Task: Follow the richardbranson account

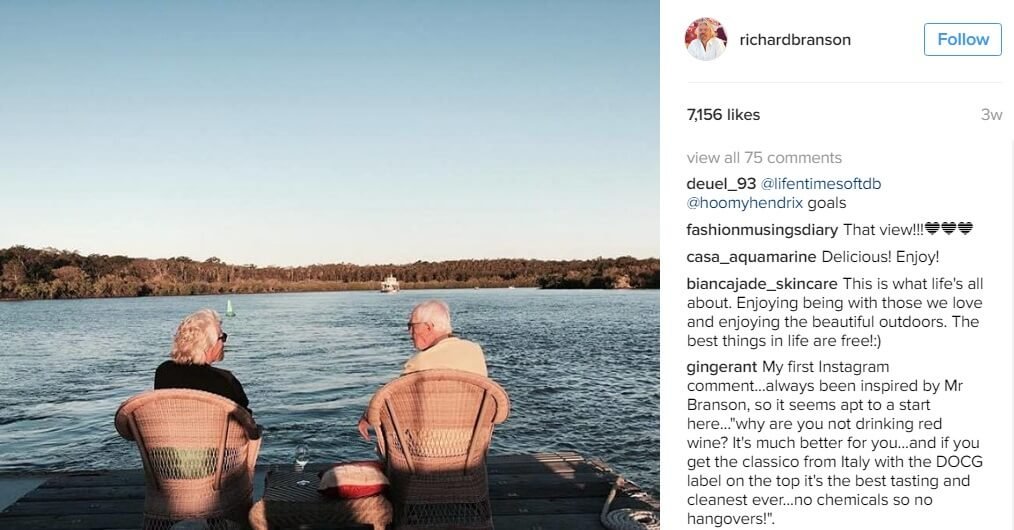Action: [x=962, y=39]
